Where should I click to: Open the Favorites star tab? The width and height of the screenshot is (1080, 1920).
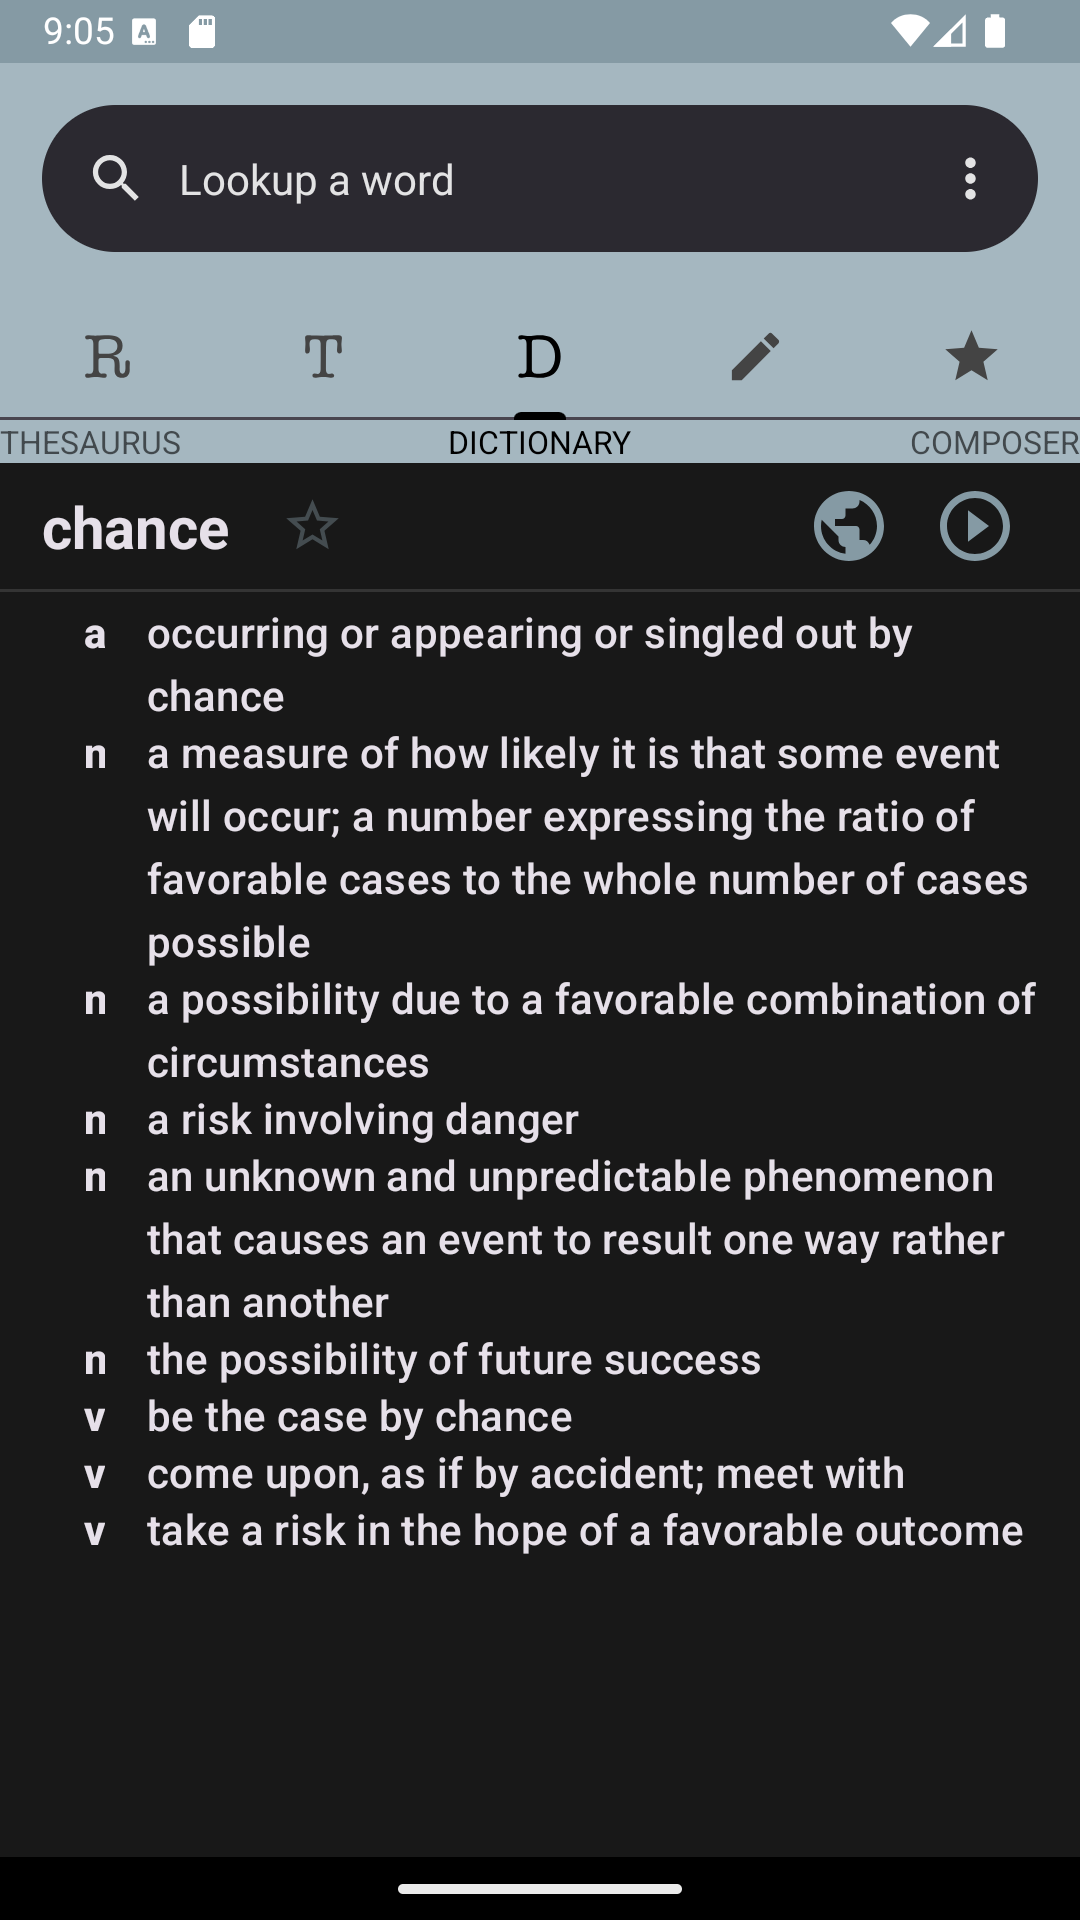click(x=971, y=357)
